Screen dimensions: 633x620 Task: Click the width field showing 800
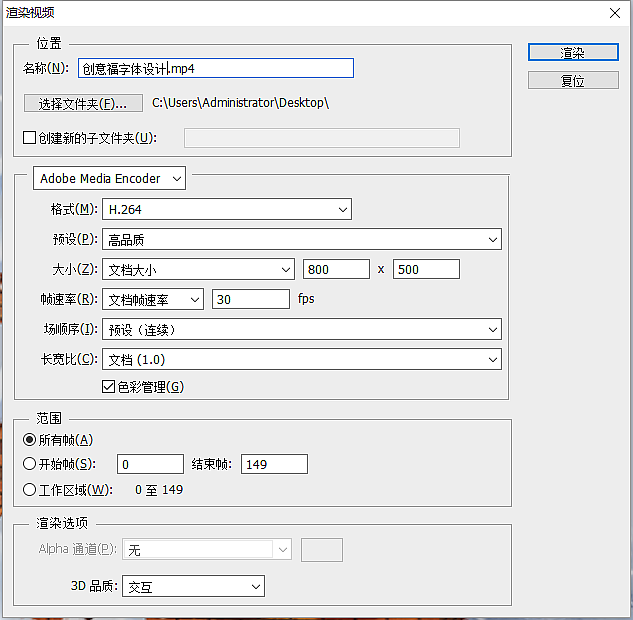click(x=336, y=269)
